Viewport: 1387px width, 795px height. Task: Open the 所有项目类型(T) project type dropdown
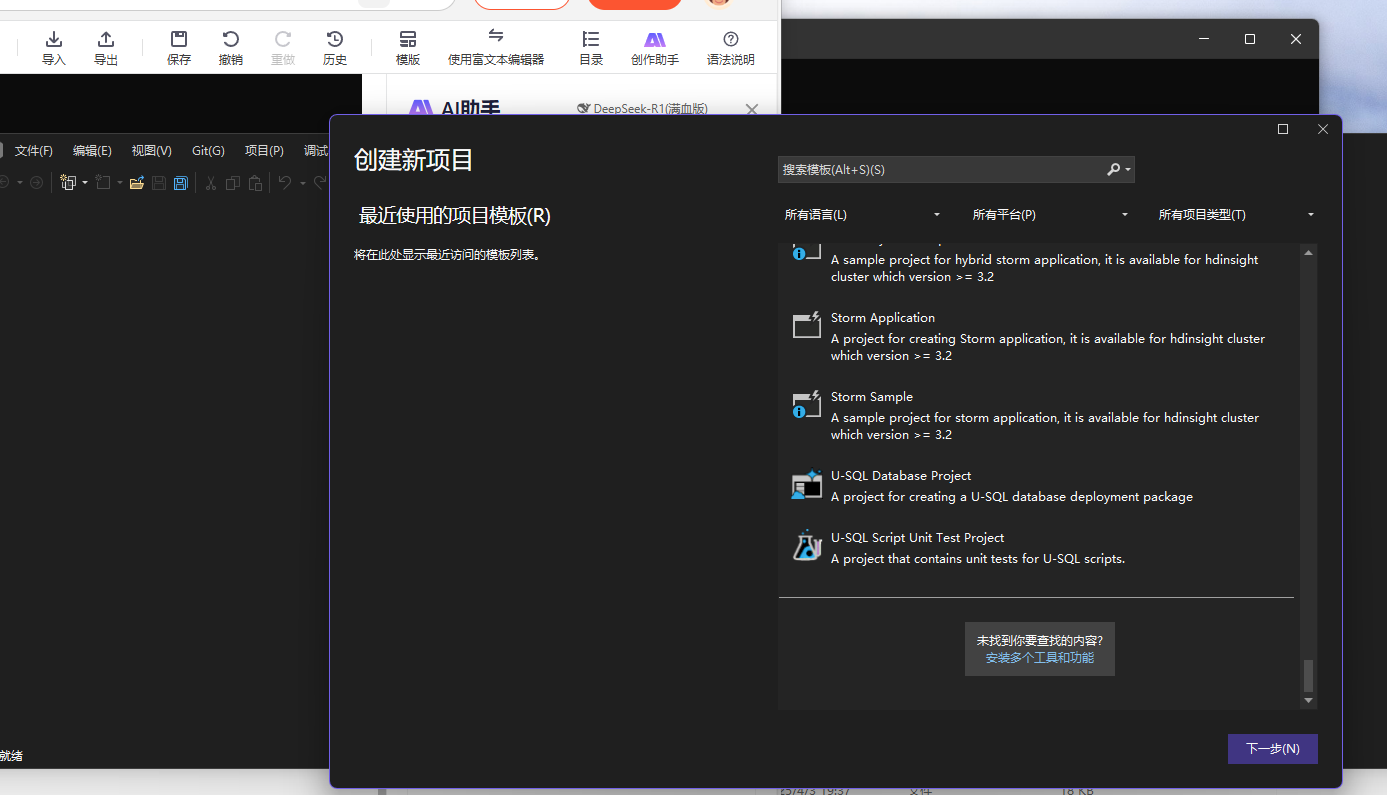(1237, 214)
